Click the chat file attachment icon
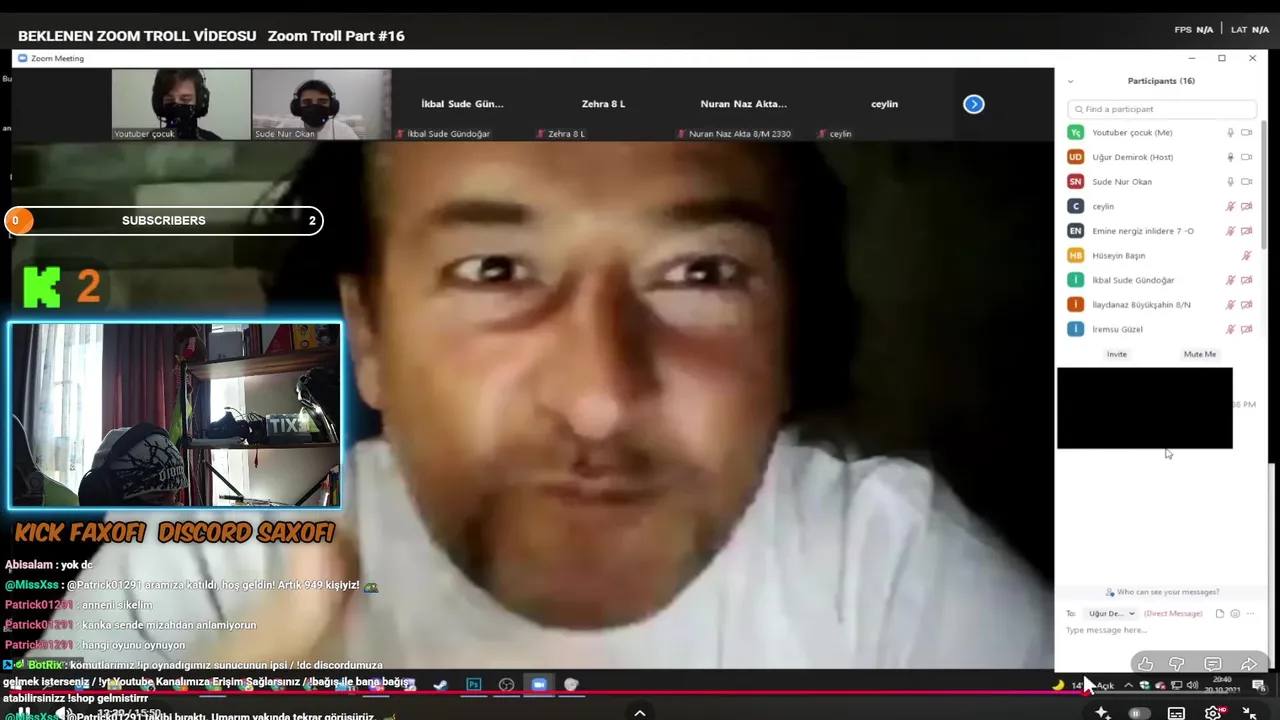 pos(1219,613)
